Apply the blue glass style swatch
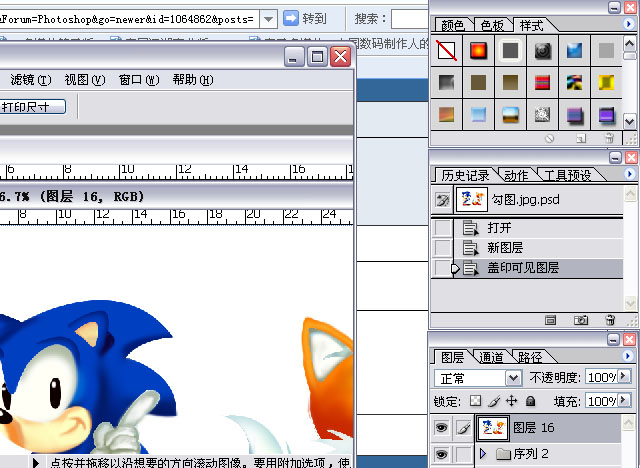 click(574, 51)
